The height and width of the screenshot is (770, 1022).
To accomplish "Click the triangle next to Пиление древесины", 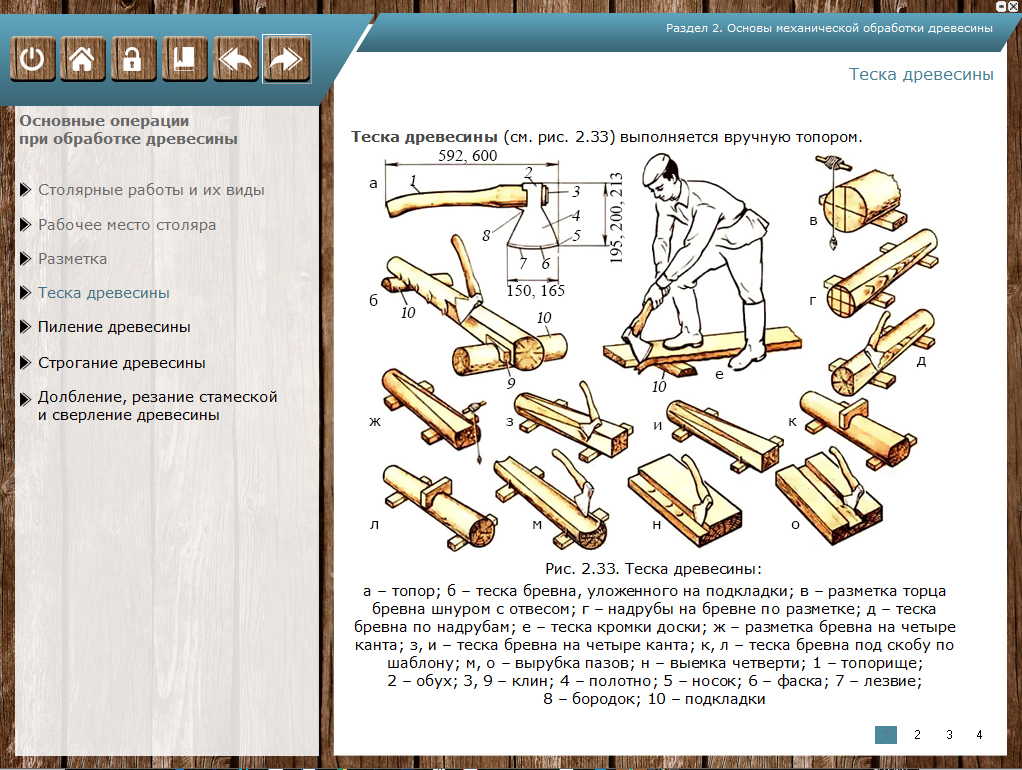I will coord(25,327).
